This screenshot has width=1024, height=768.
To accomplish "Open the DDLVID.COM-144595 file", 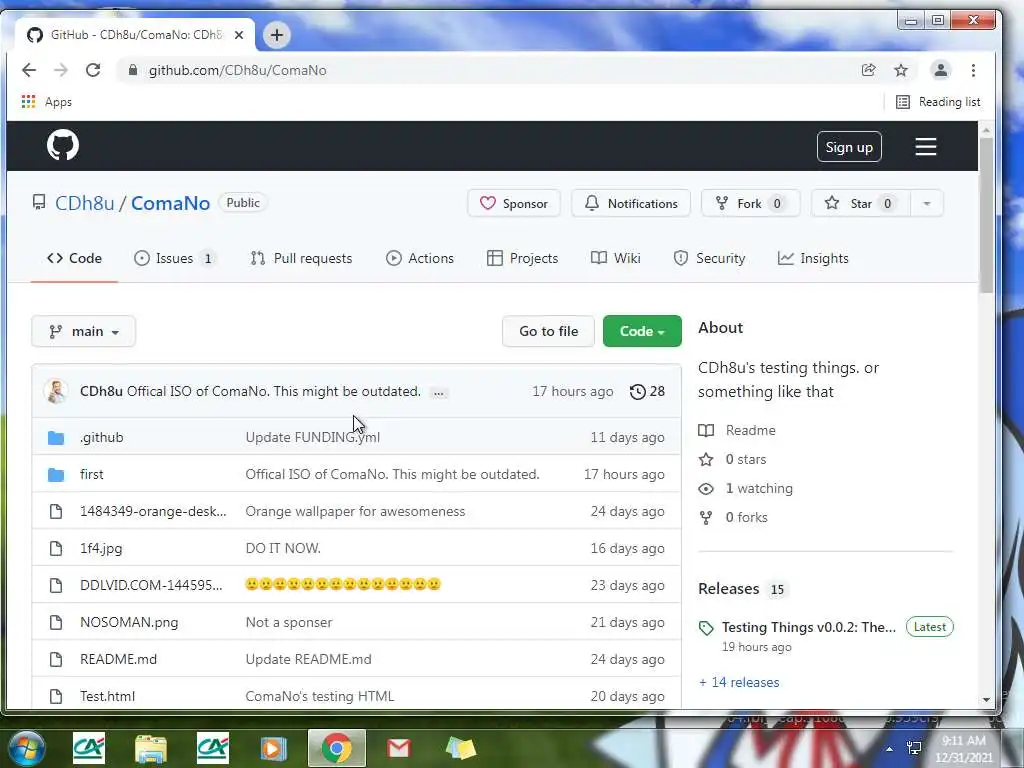I will pos(151,585).
